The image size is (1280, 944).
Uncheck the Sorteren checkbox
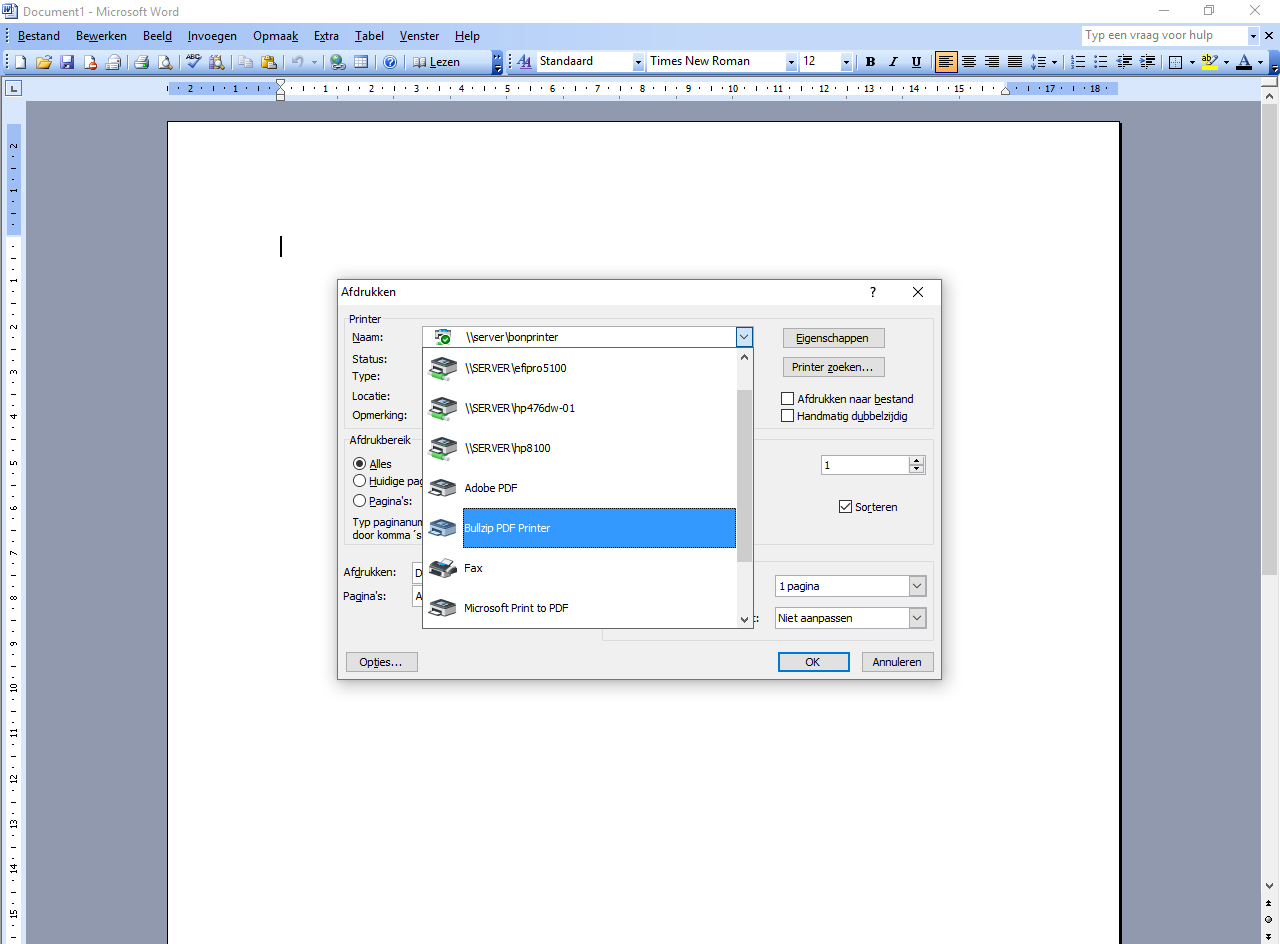pyautogui.click(x=845, y=507)
